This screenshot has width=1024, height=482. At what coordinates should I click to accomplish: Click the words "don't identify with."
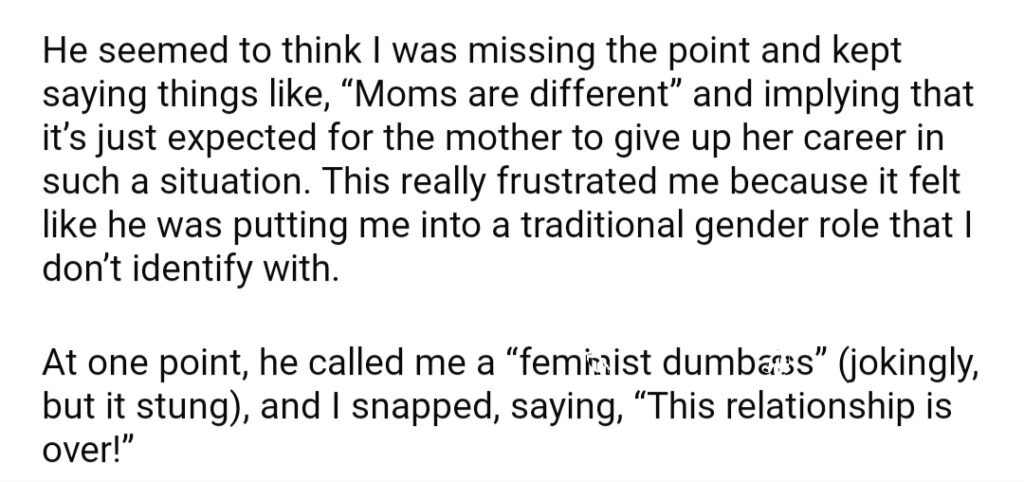(x=191, y=270)
